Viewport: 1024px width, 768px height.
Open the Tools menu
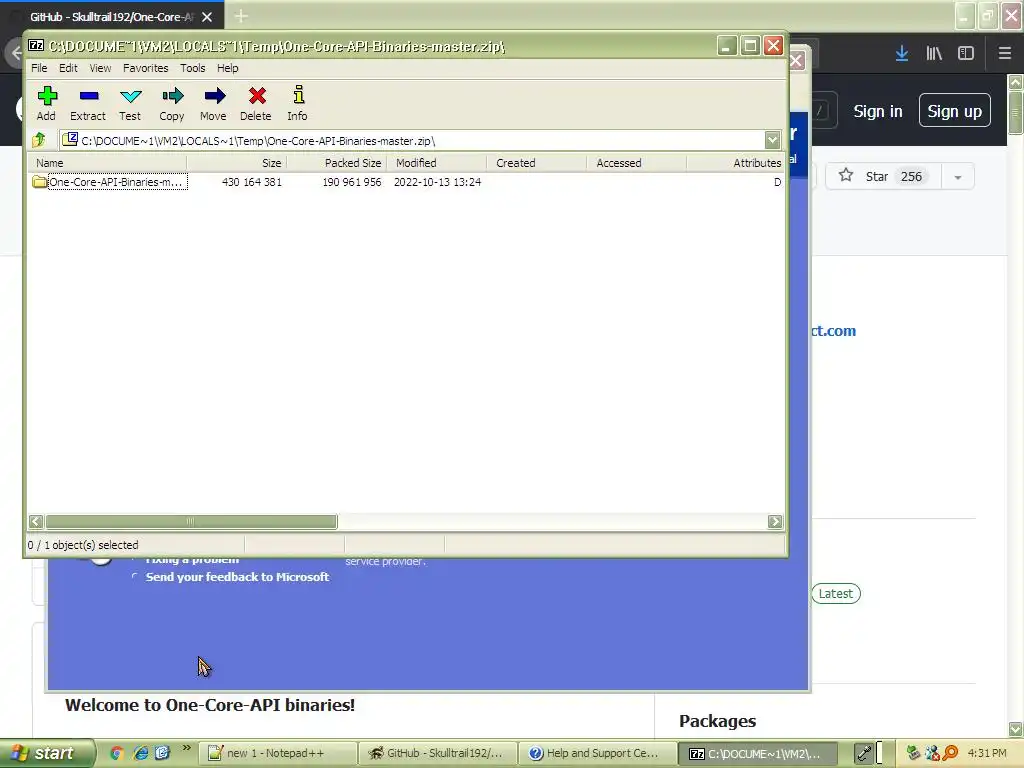tap(193, 68)
